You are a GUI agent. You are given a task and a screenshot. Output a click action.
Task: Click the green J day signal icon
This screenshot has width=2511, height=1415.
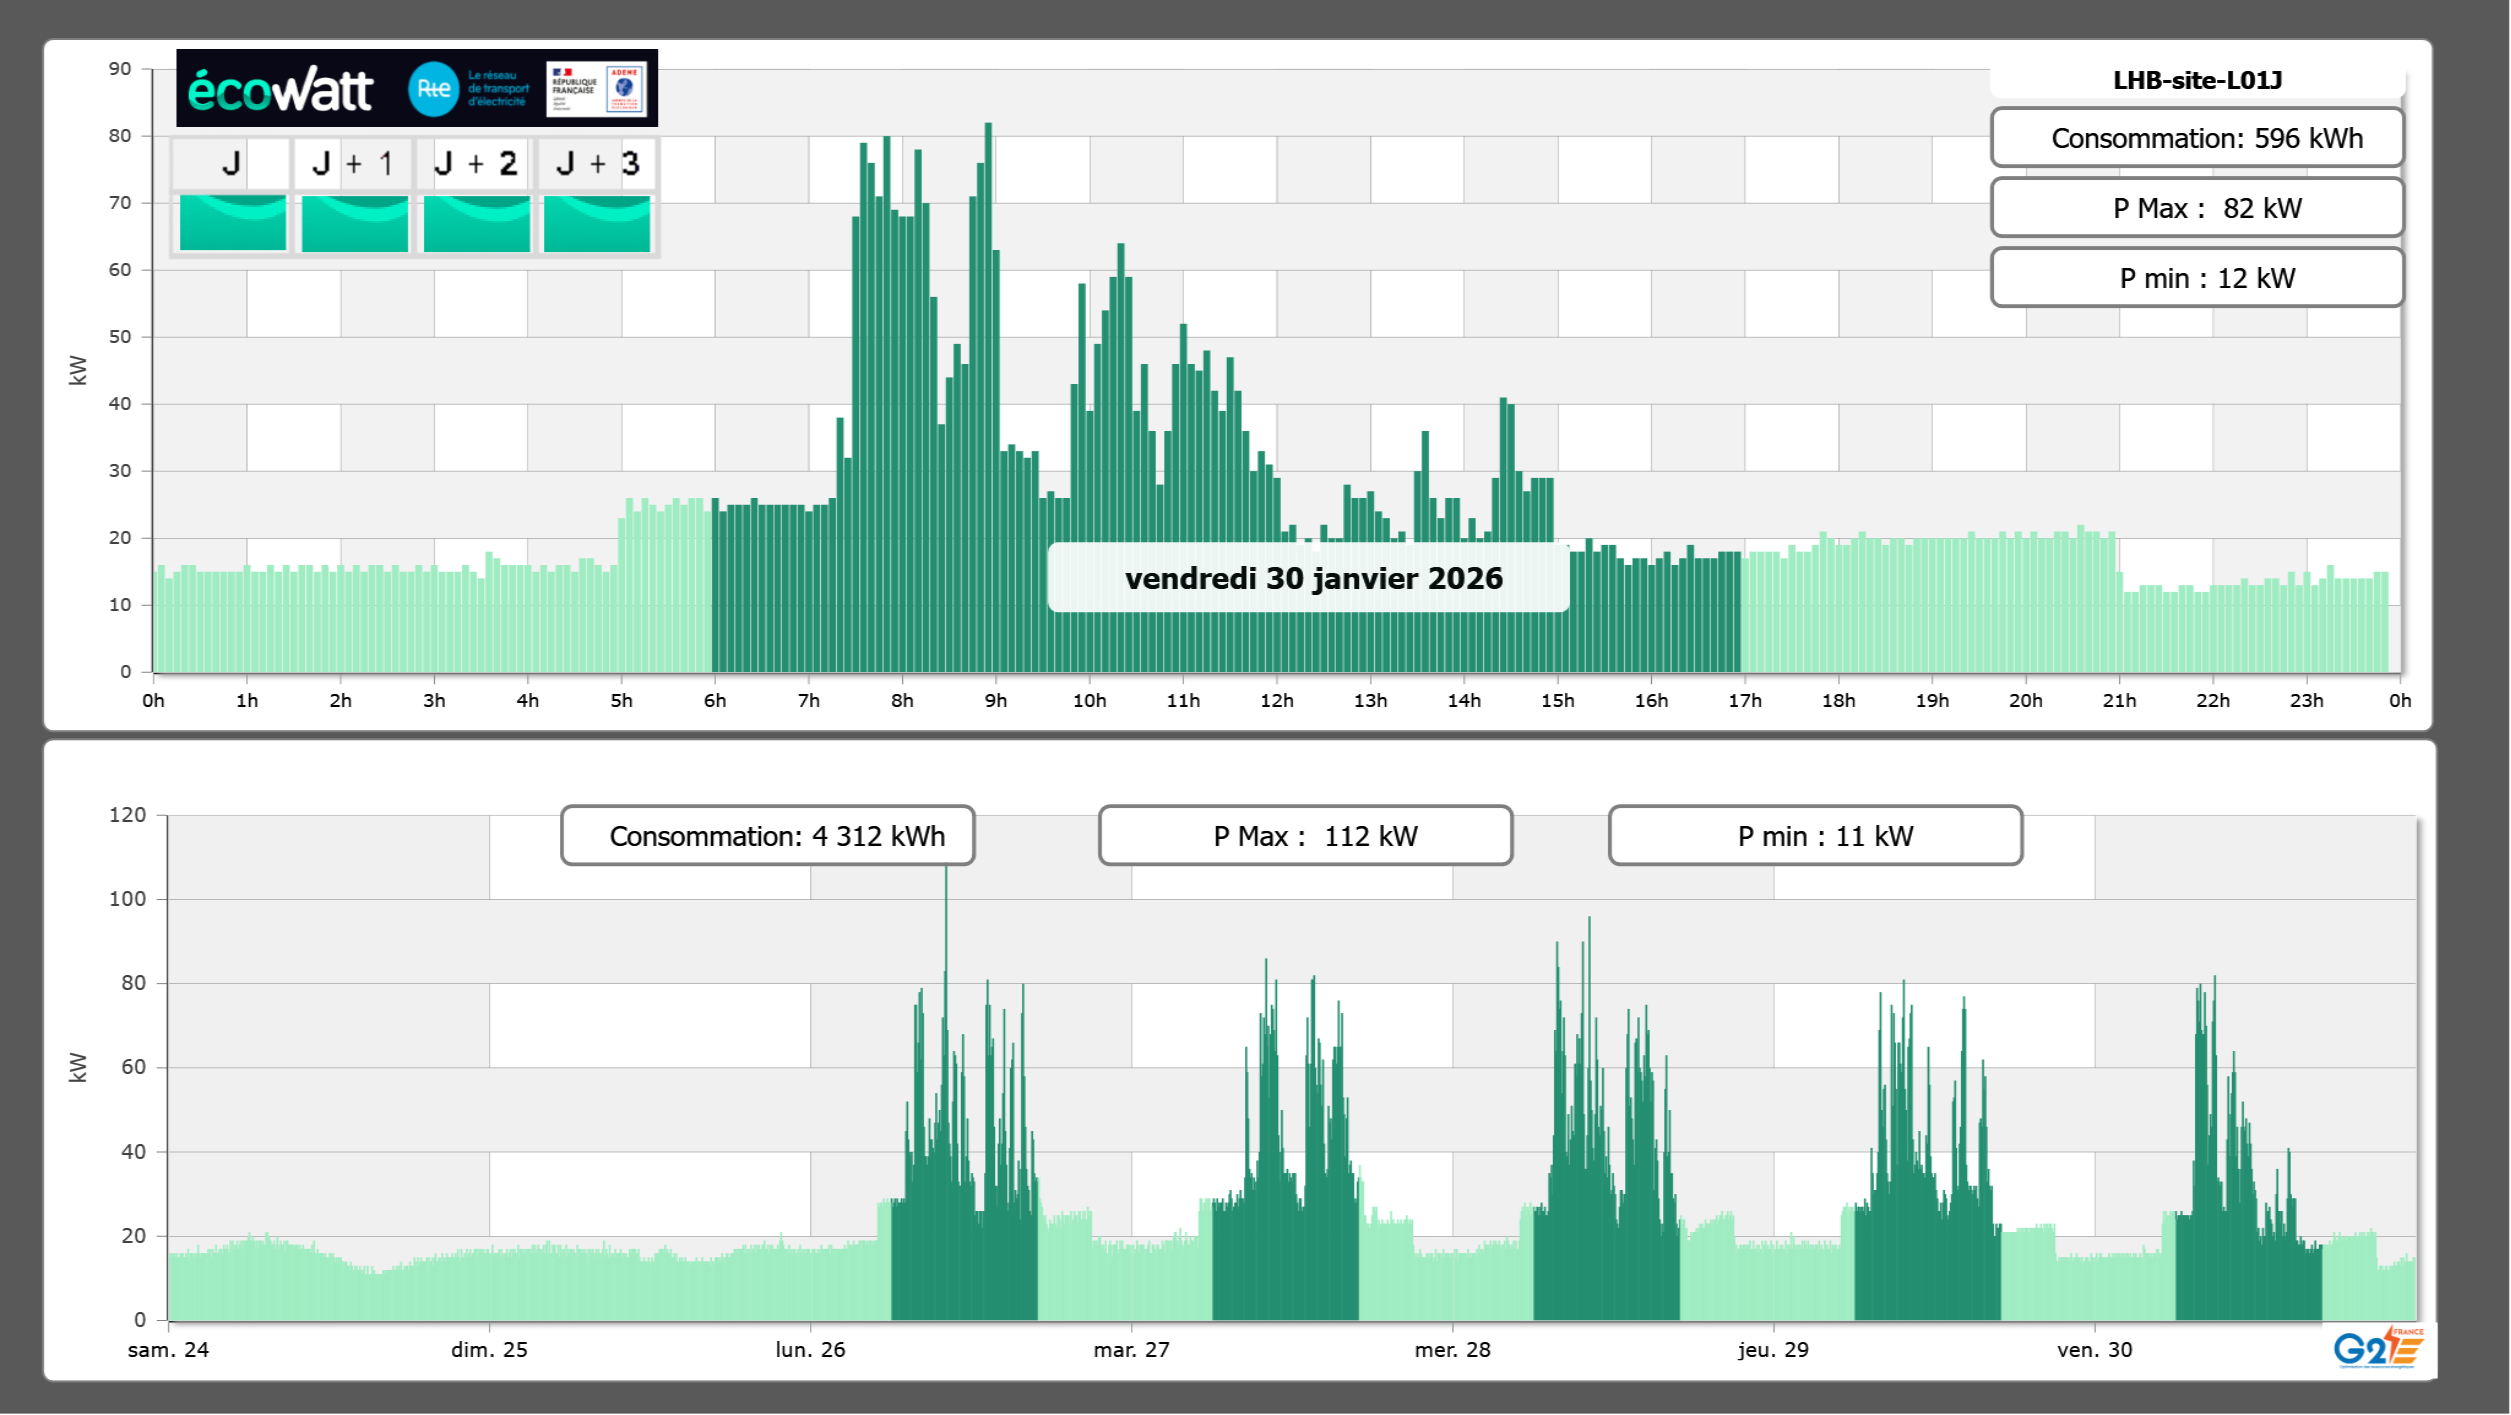pos(232,223)
